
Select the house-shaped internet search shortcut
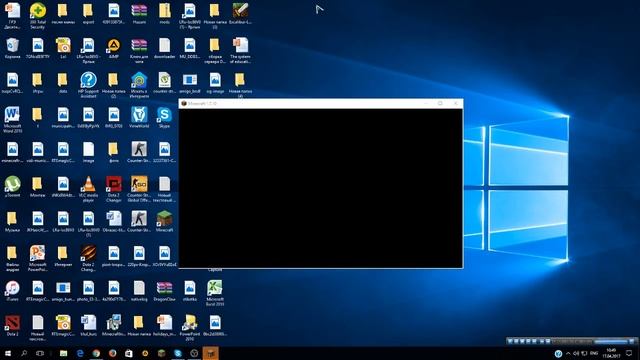(x=139, y=85)
